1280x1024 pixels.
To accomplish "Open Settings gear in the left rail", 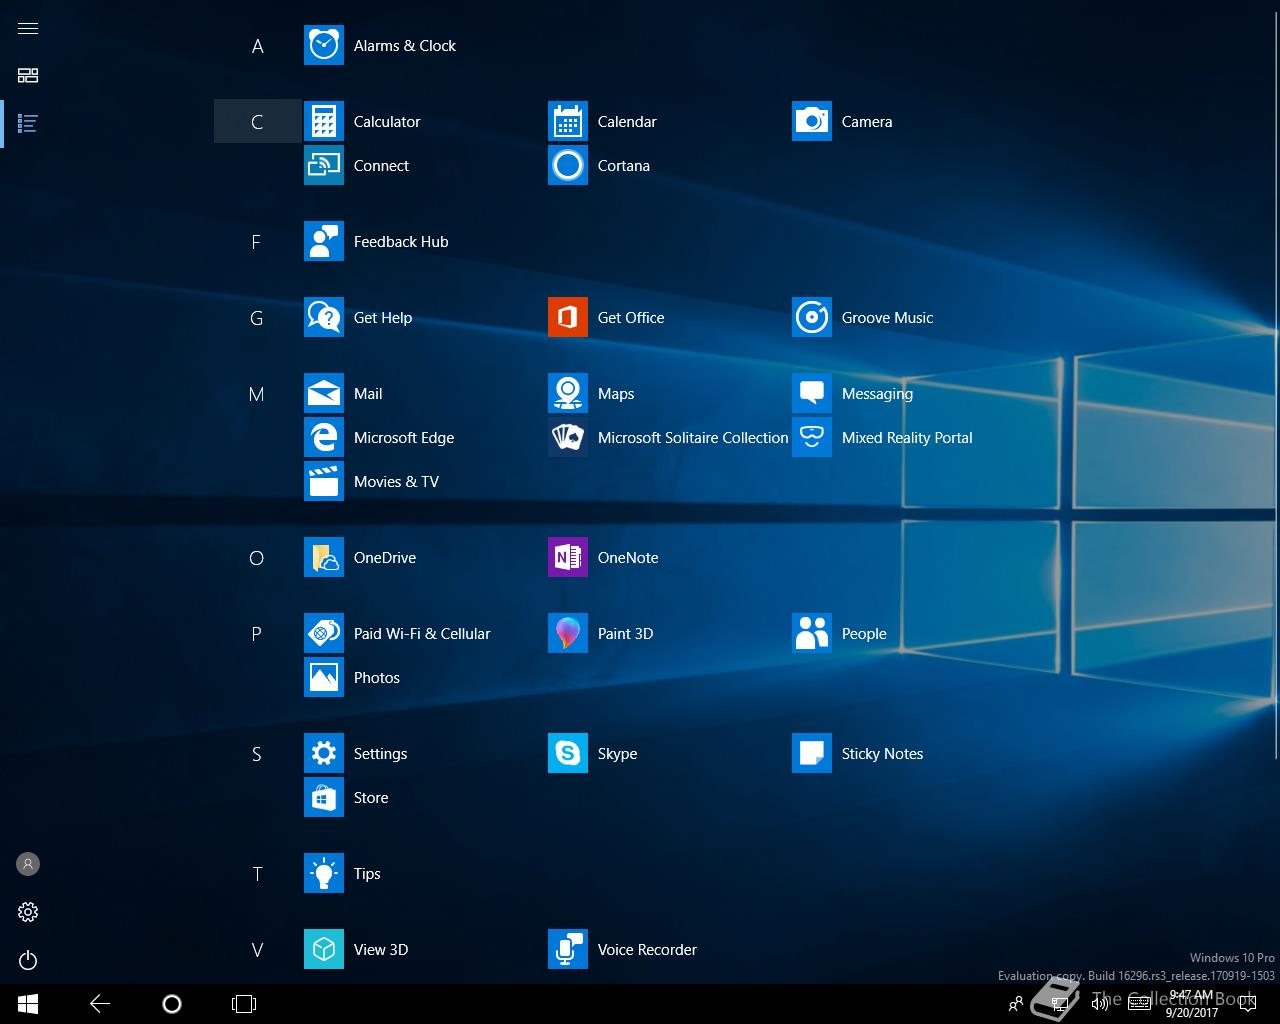I will pyautogui.click(x=28, y=912).
